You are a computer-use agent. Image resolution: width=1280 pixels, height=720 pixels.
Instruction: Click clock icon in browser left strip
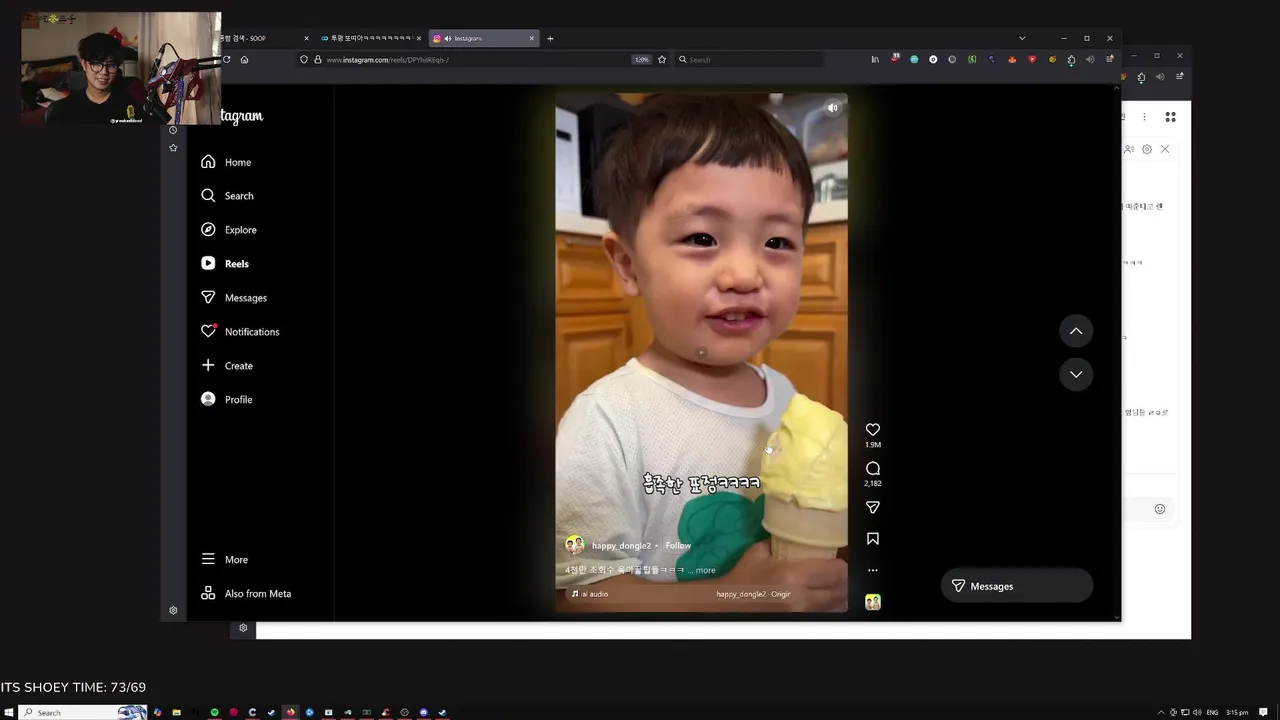tap(173, 130)
